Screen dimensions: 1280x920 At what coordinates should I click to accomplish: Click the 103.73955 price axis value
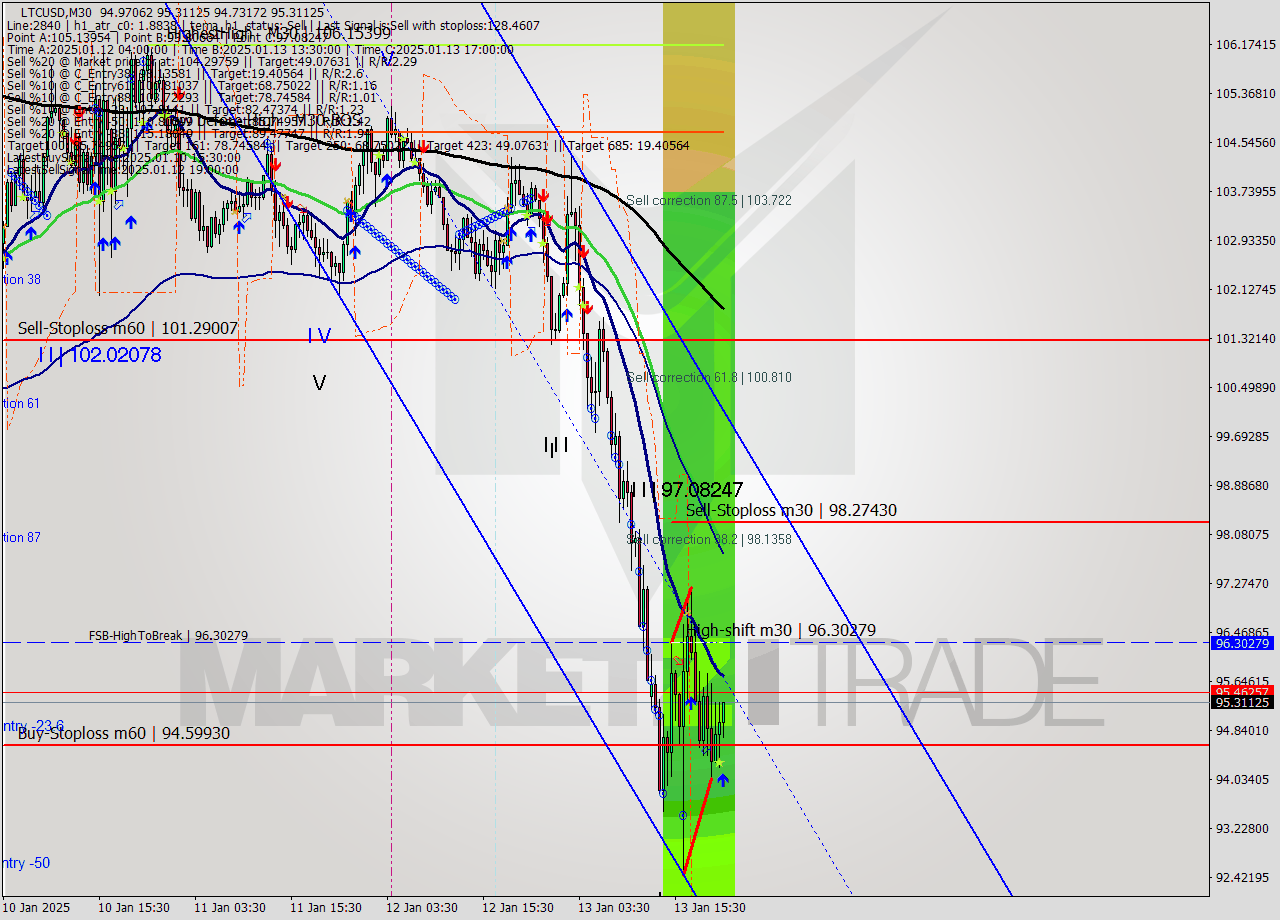[x=1245, y=191]
